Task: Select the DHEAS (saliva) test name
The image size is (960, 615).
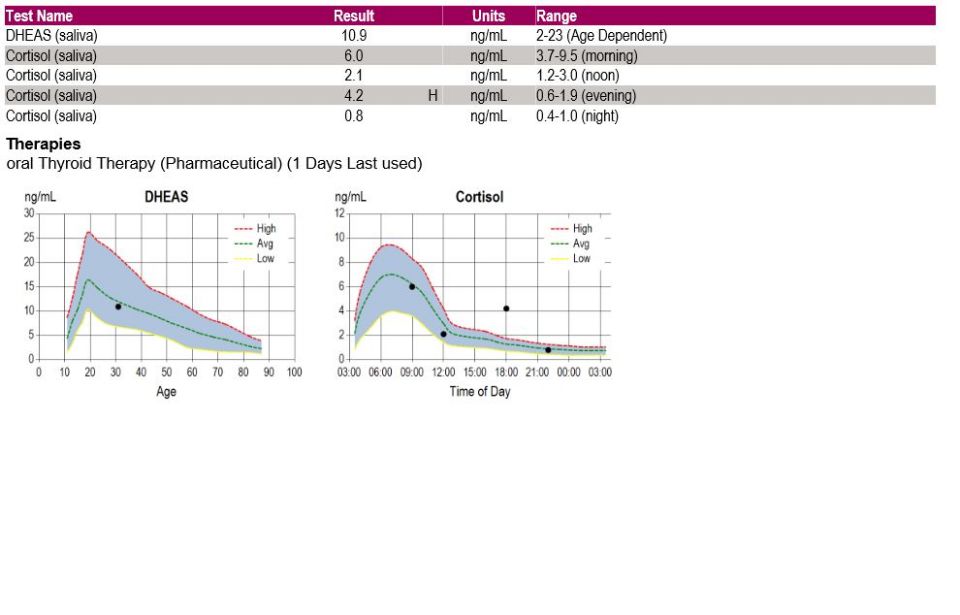Action: 51,36
